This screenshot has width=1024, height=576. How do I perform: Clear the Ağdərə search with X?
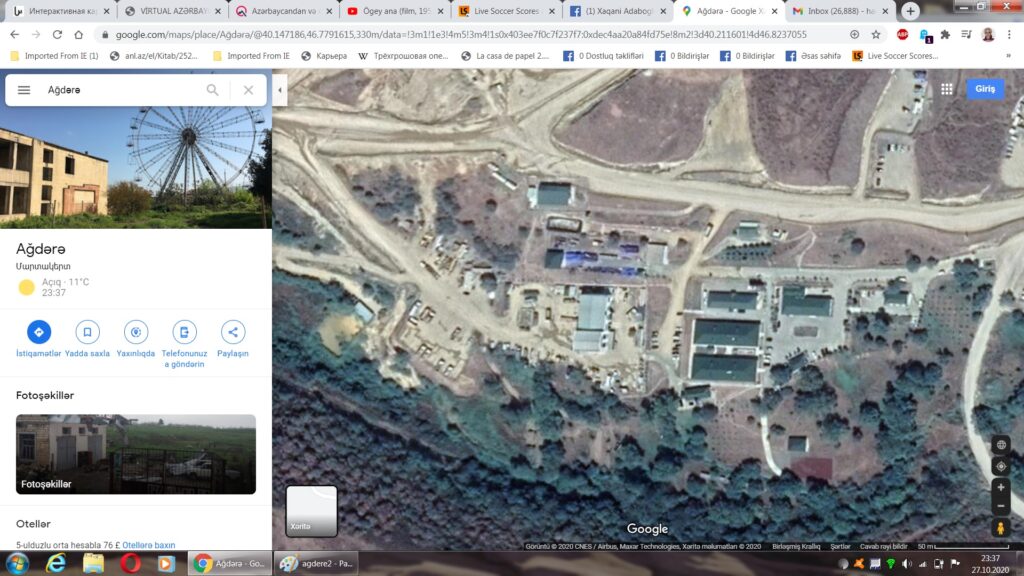tap(248, 90)
